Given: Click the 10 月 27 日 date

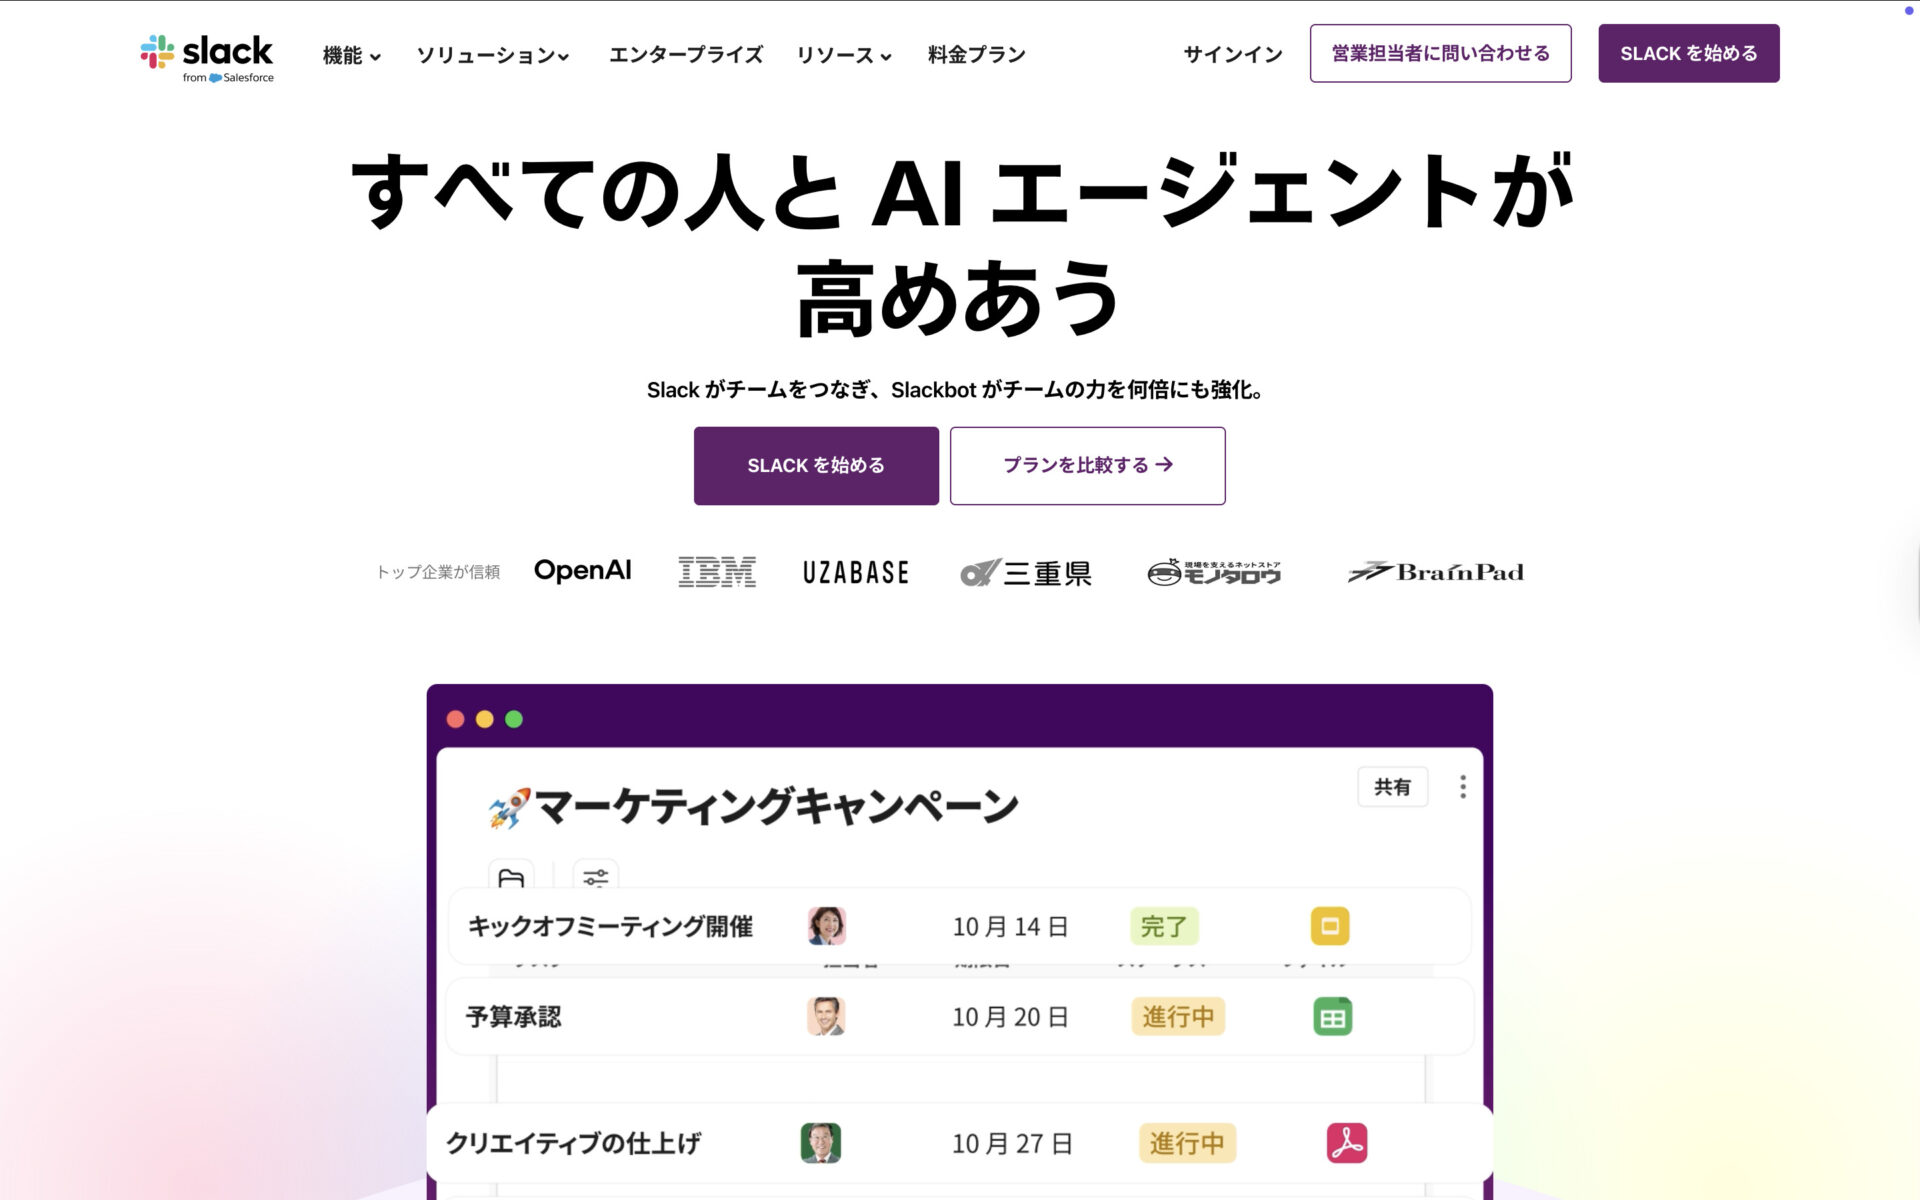Looking at the screenshot, I should [x=1012, y=1143].
